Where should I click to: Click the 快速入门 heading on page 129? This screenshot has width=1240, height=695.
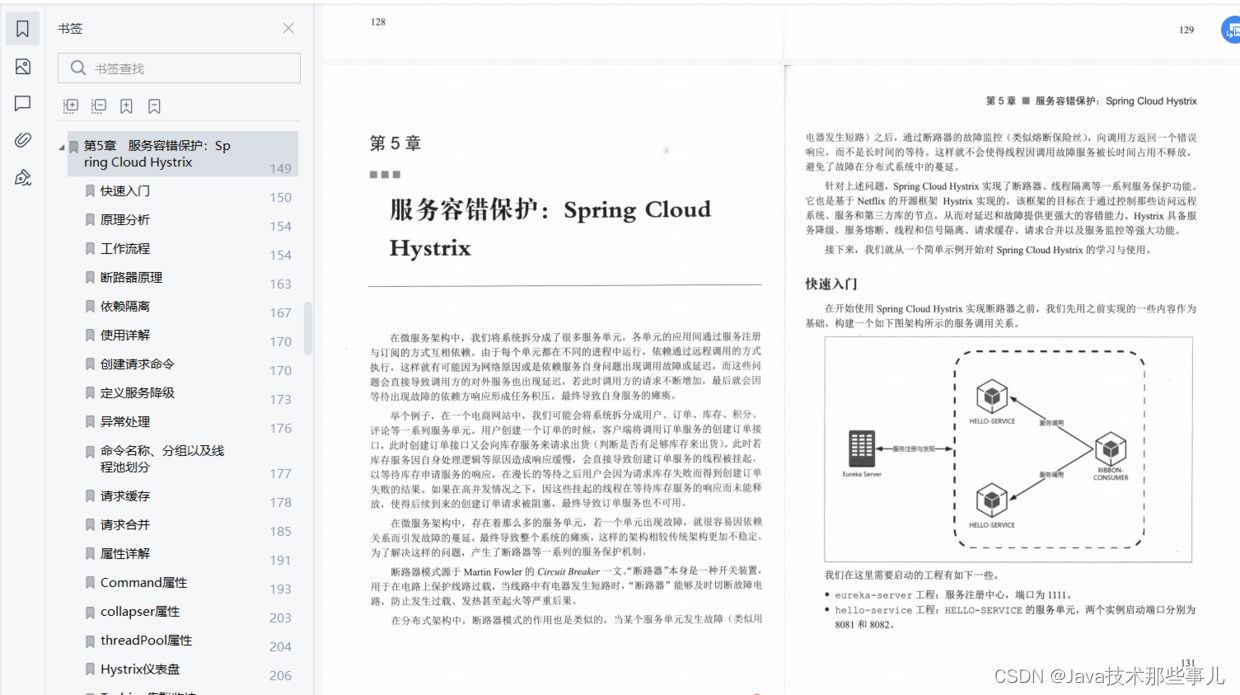coord(831,284)
